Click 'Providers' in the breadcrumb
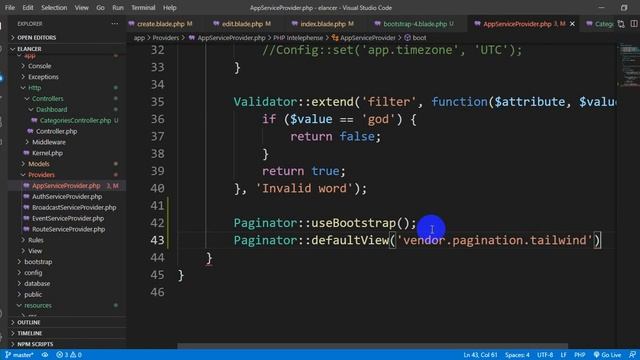This screenshot has width=640, height=360. click(x=166, y=38)
